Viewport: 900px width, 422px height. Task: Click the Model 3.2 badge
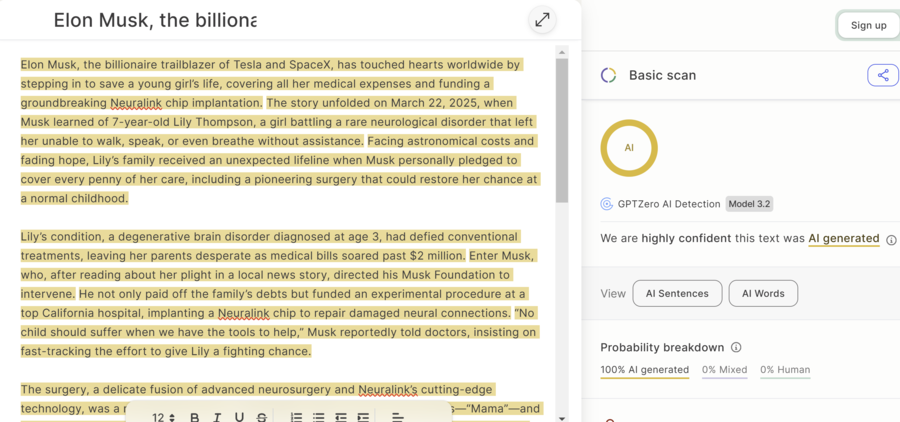[x=749, y=204]
